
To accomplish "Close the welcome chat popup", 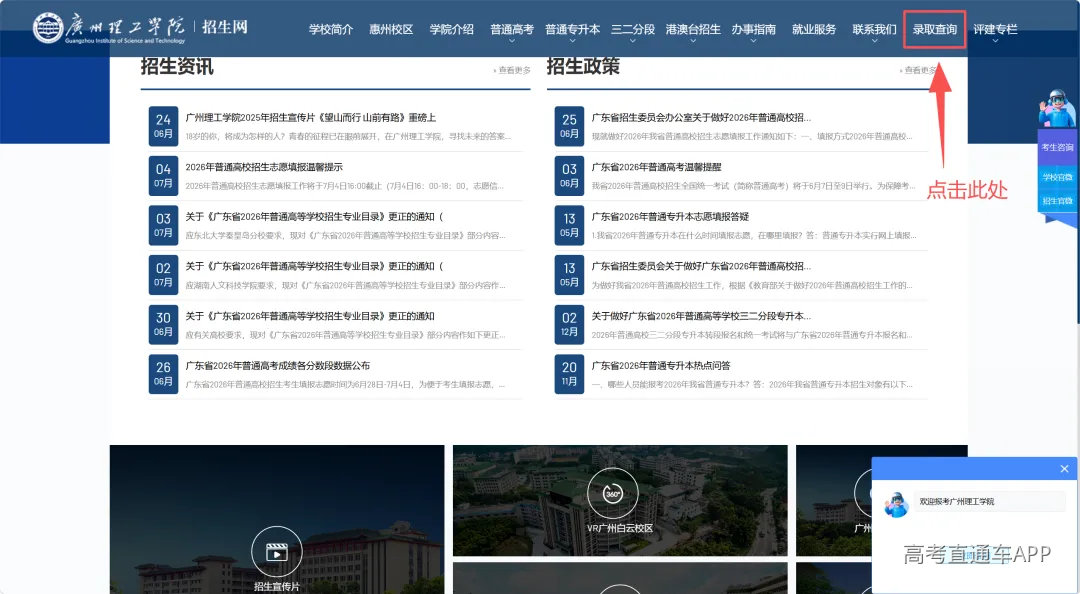I will [x=1064, y=469].
